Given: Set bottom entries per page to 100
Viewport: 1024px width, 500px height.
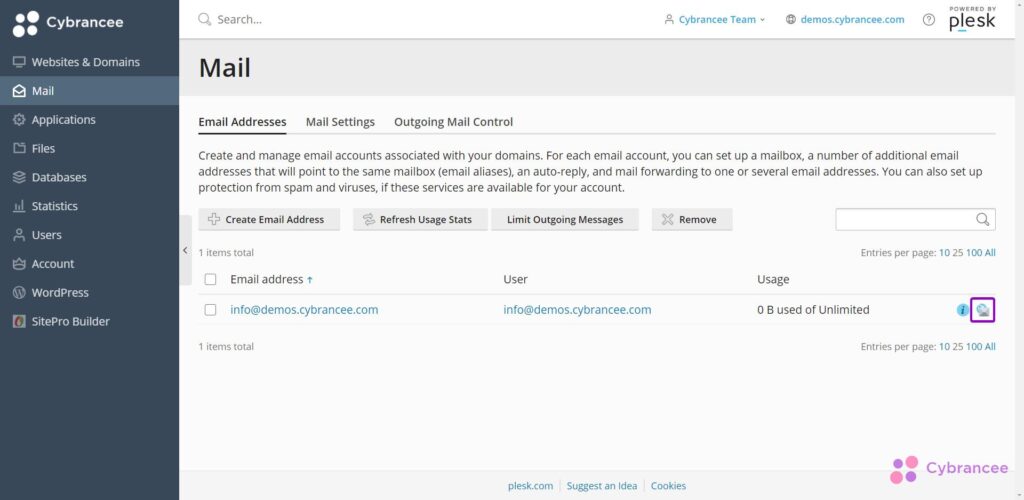Looking at the screenshot, I should coord(973,347).
